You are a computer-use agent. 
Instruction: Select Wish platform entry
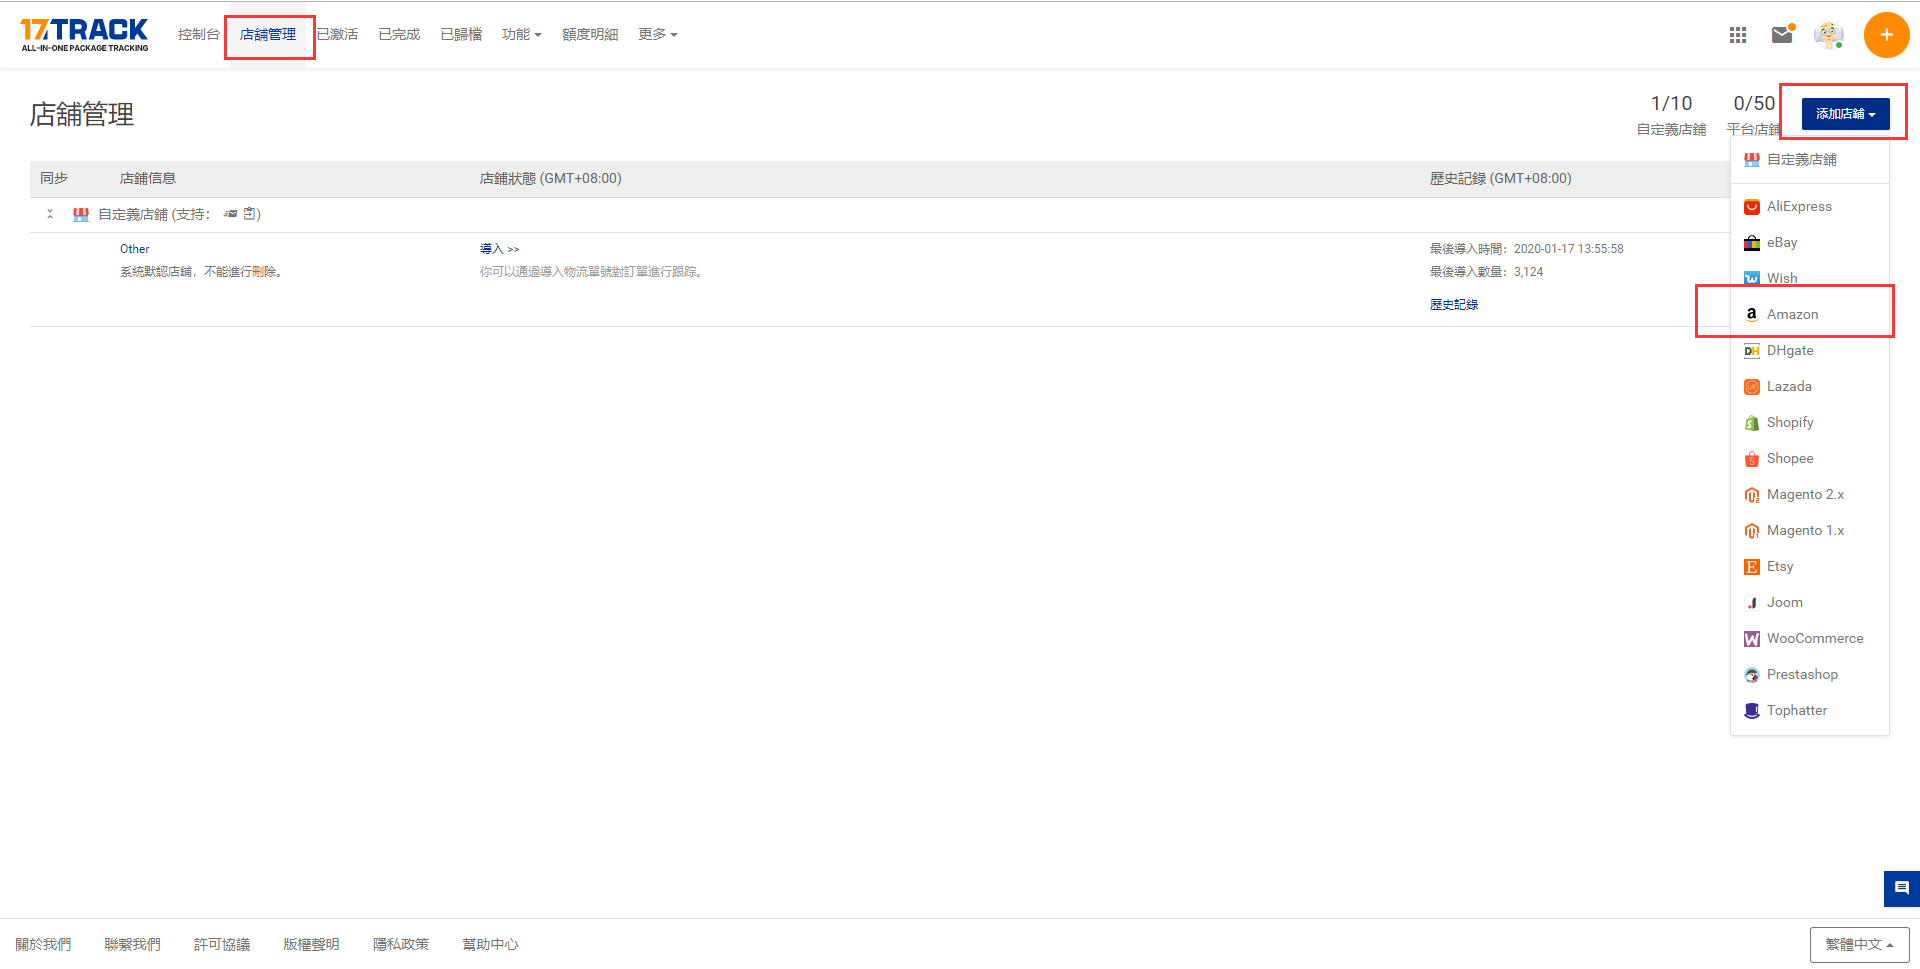click(x=1810, y=278)
